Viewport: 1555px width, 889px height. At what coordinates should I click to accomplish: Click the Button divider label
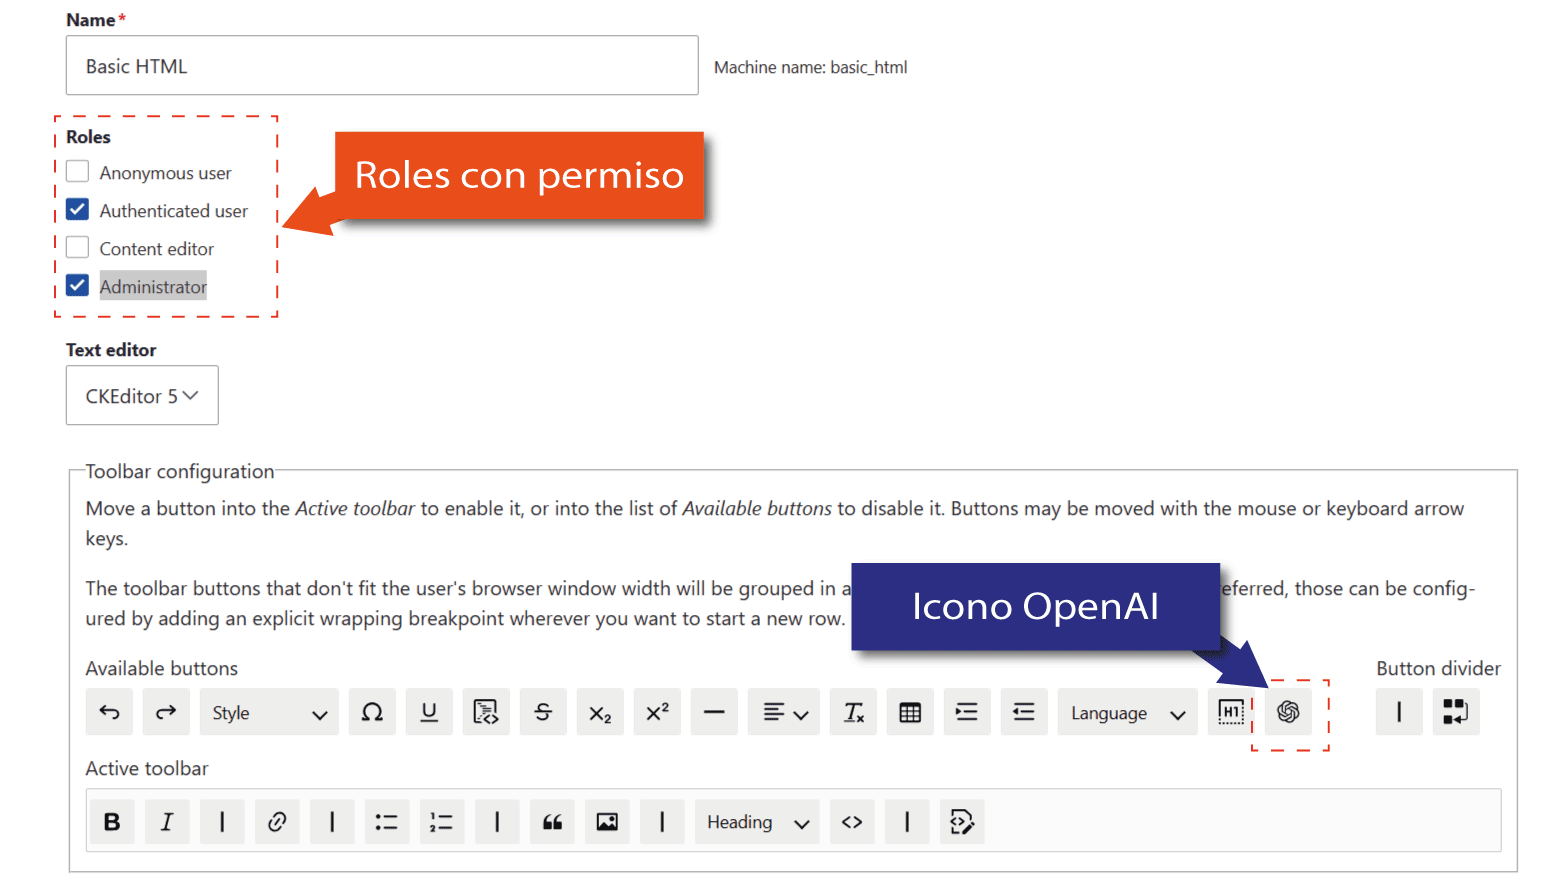coord(1438,668)
